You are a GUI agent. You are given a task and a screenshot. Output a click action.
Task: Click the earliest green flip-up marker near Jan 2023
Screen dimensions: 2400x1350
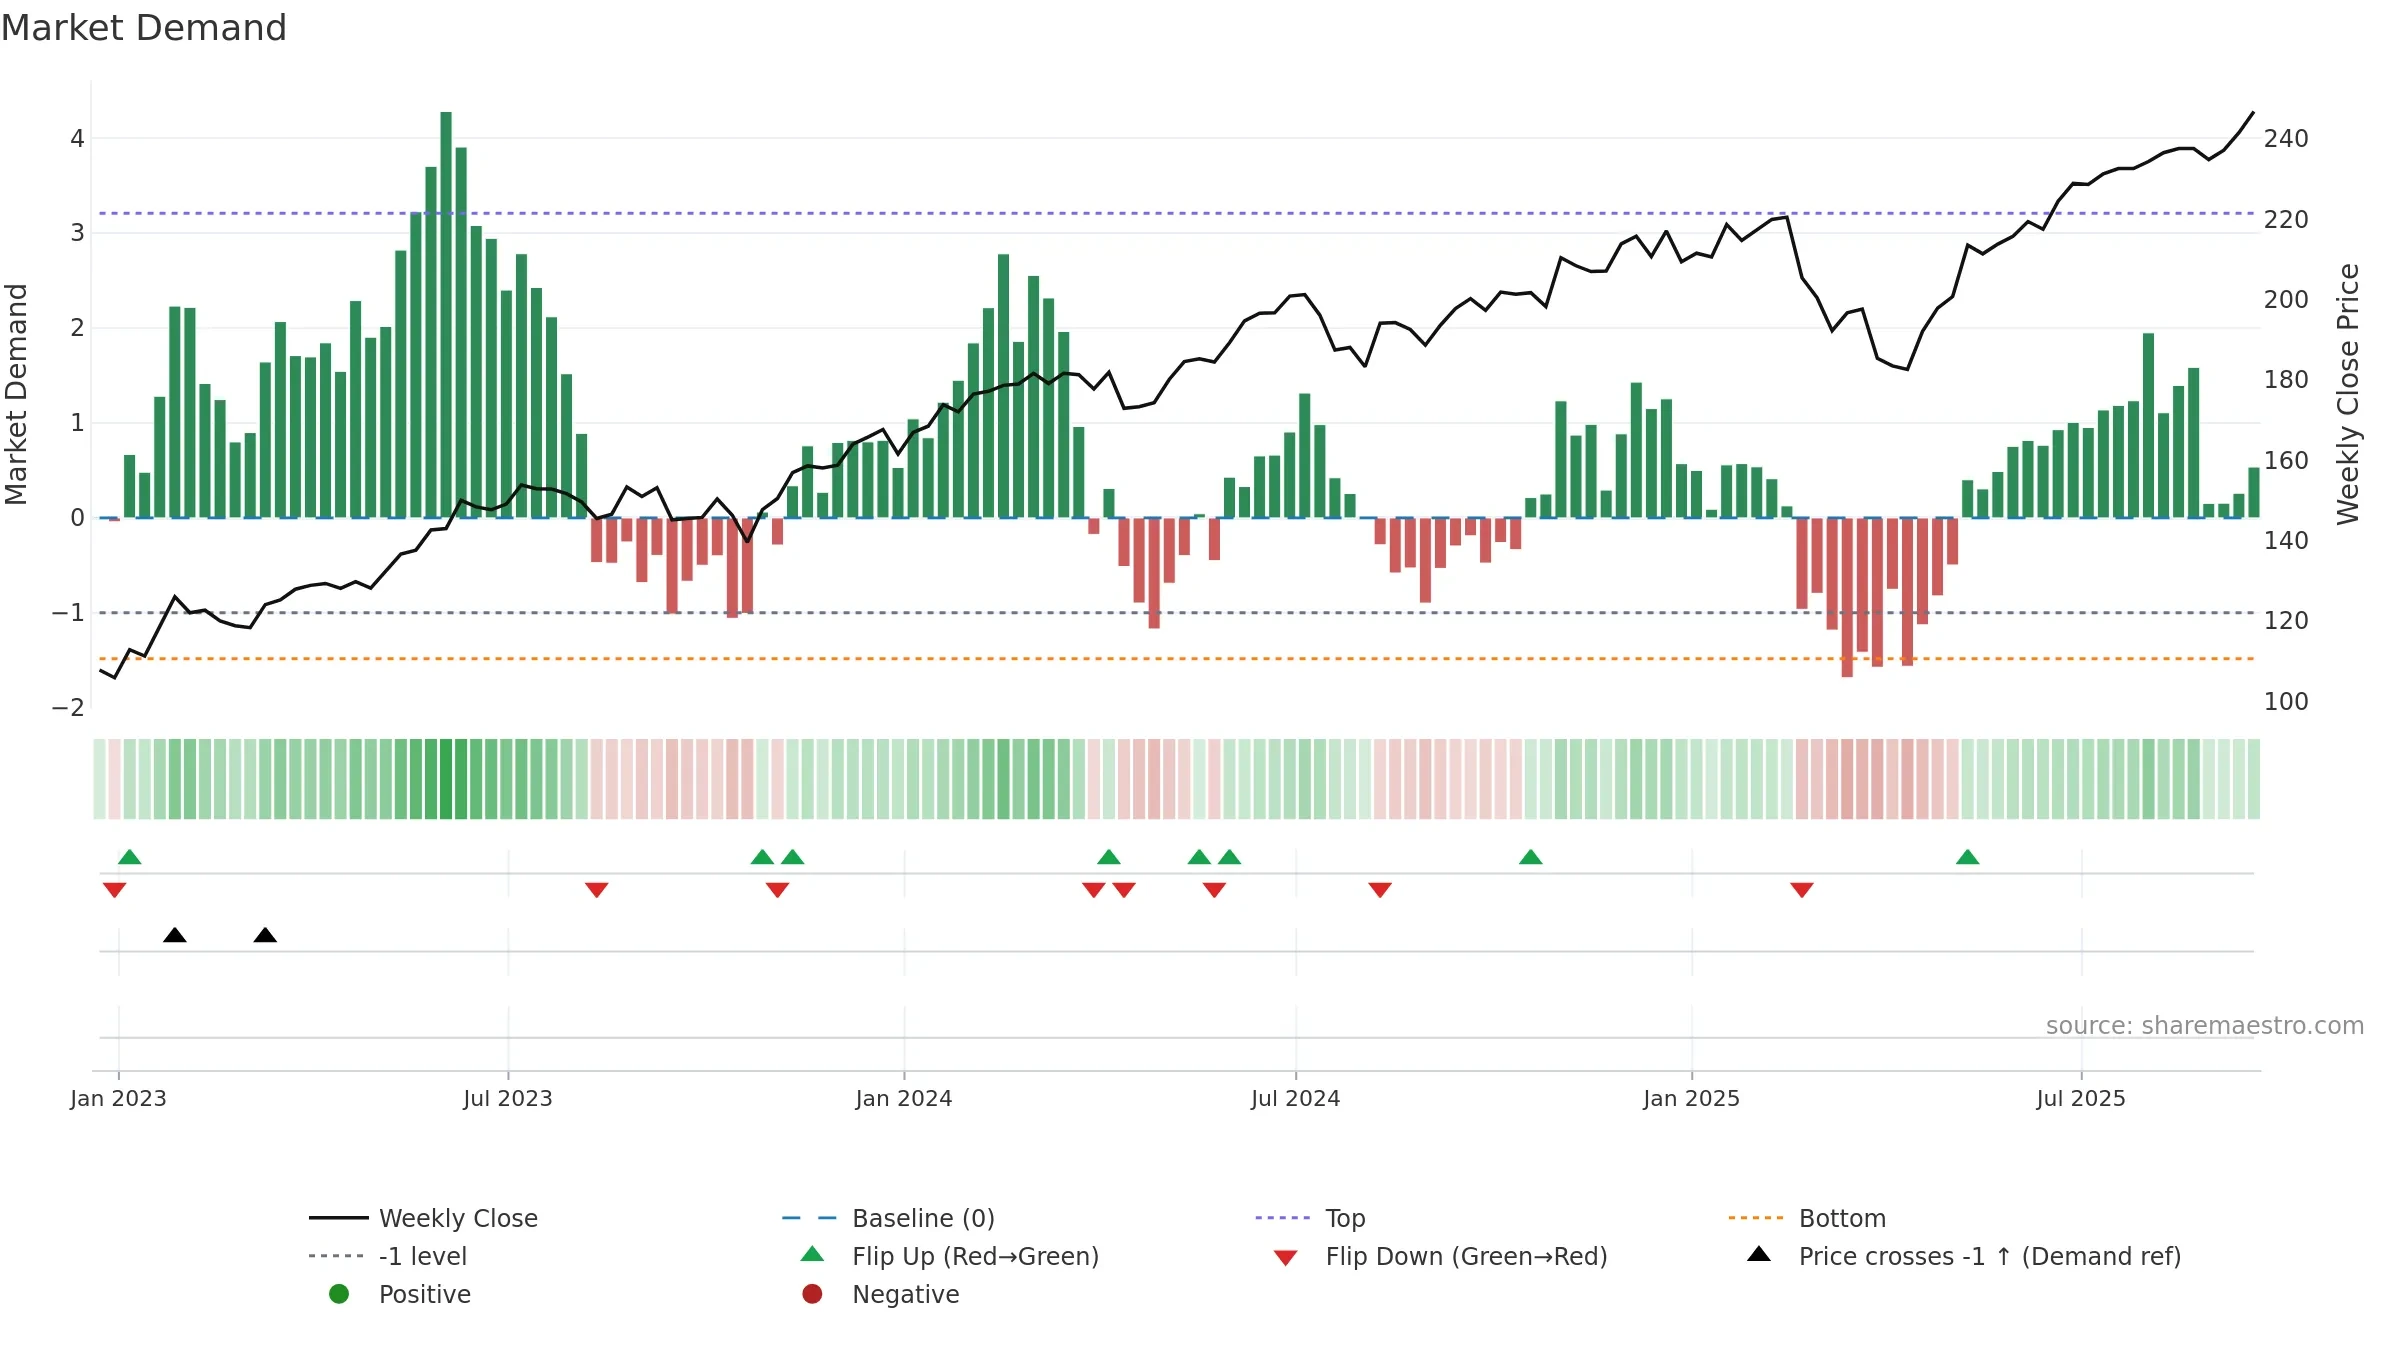[130, 857]
